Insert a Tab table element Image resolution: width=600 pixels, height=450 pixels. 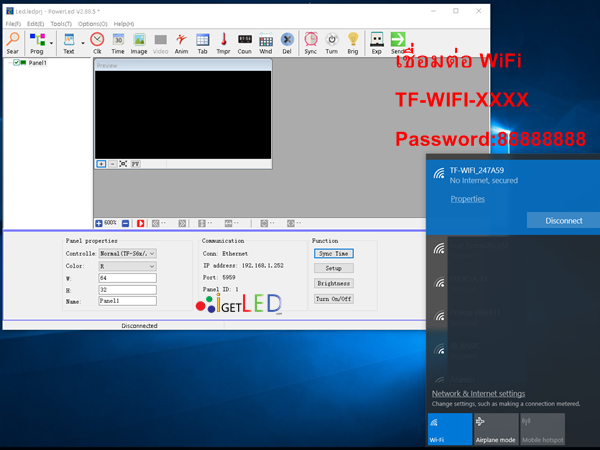pos(202,43)
